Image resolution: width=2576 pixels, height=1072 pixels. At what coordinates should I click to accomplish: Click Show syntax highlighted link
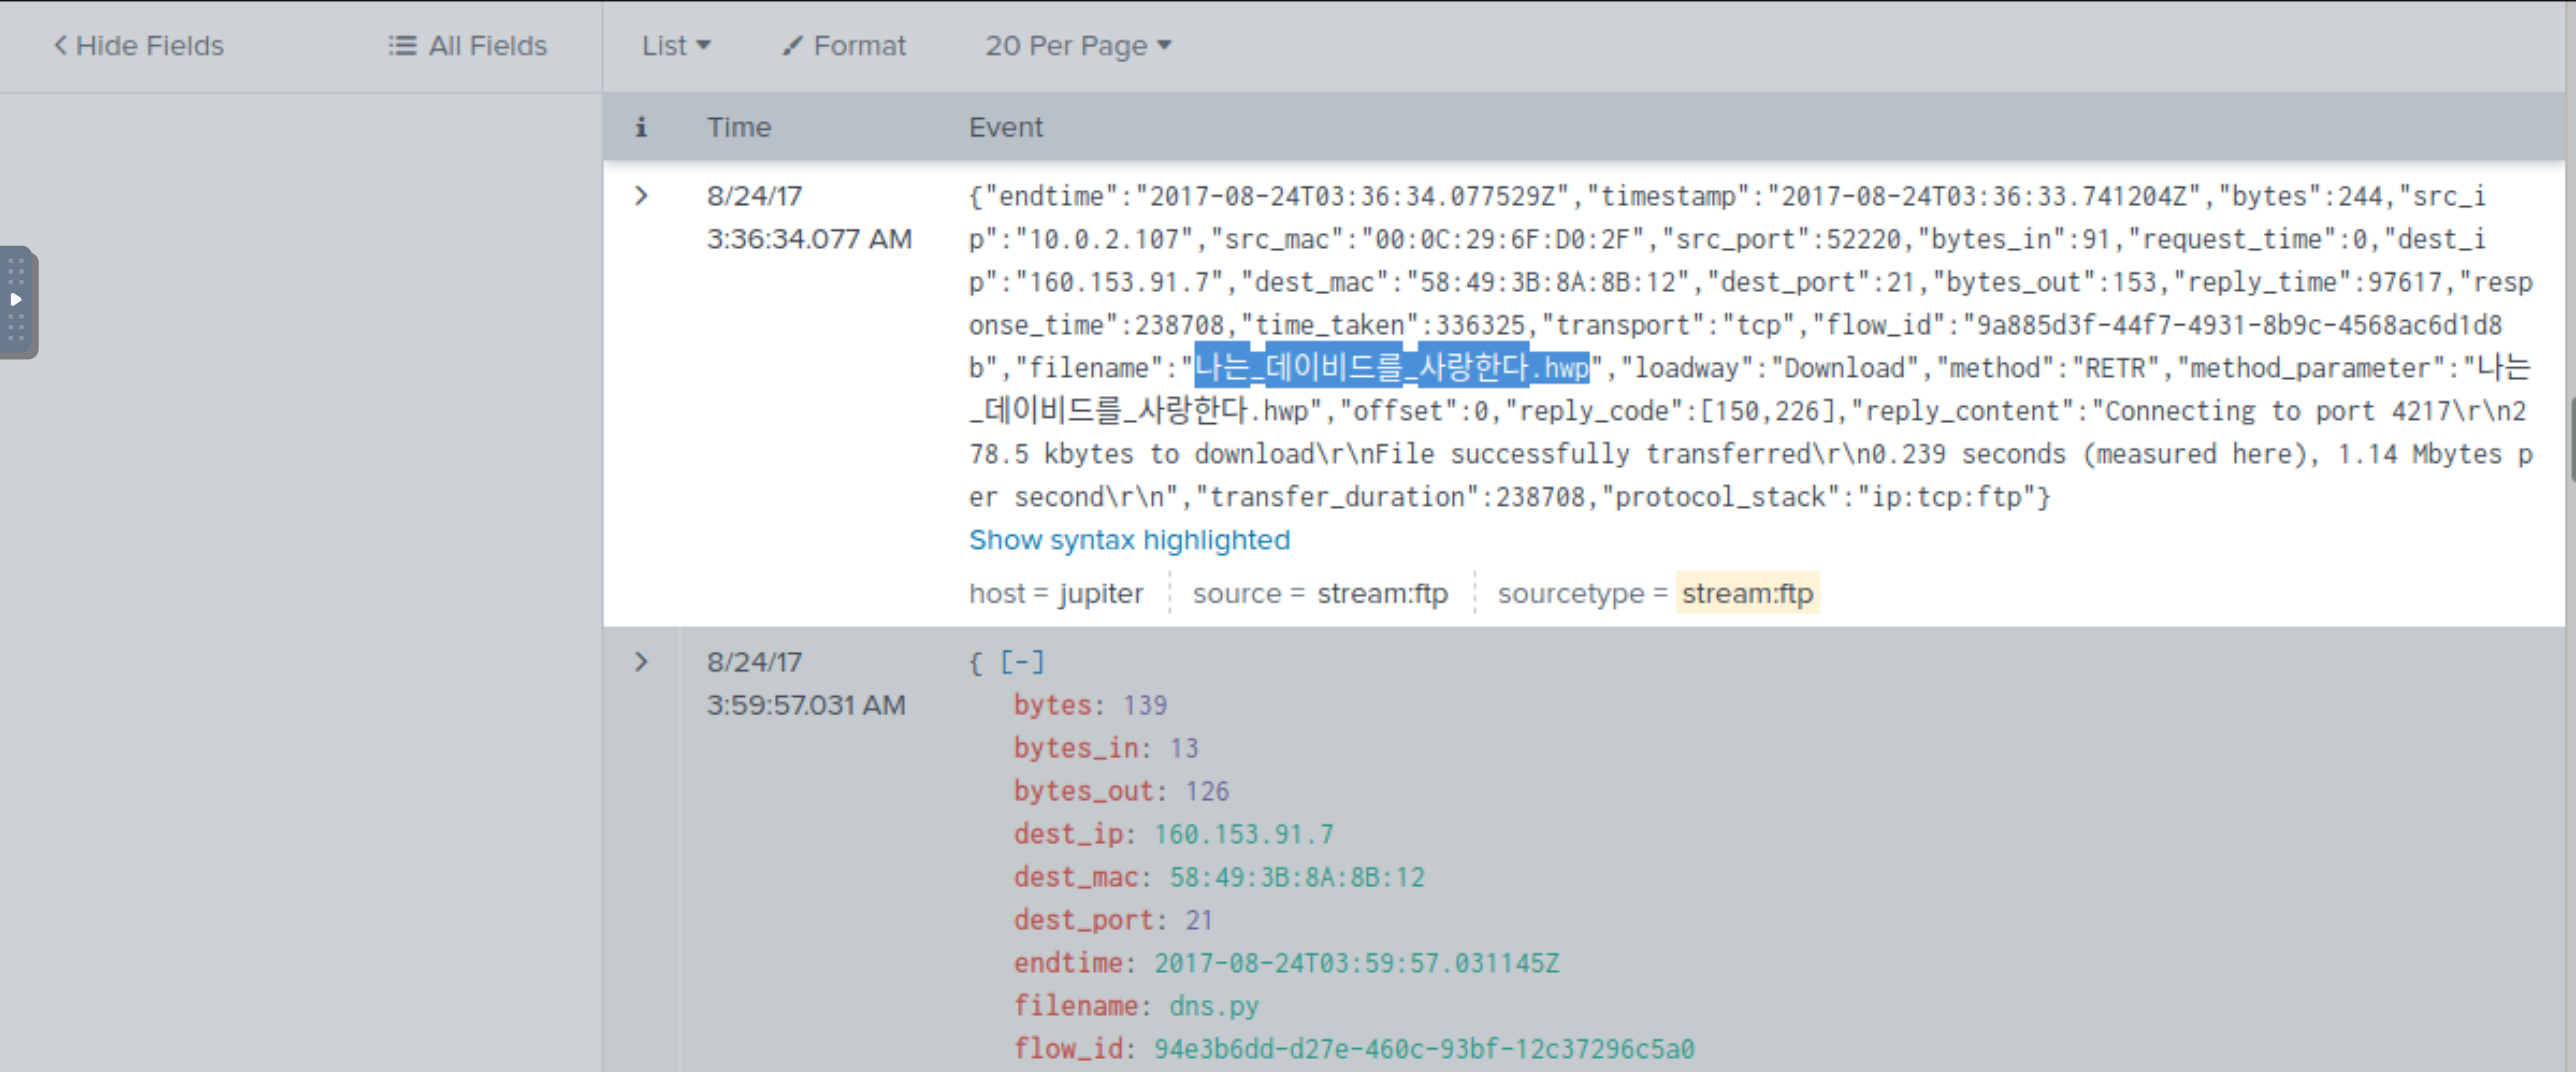point(1129,540)
